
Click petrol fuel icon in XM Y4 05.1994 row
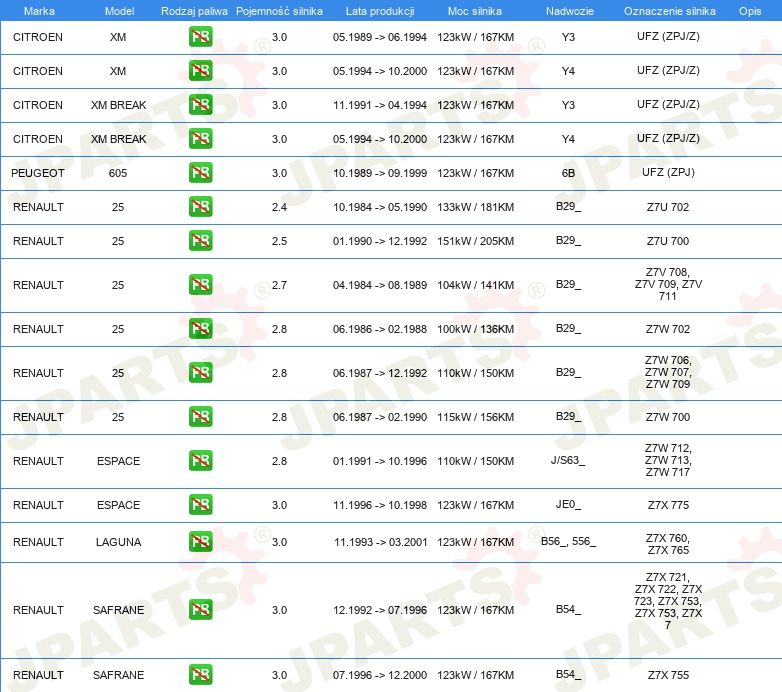200,71
